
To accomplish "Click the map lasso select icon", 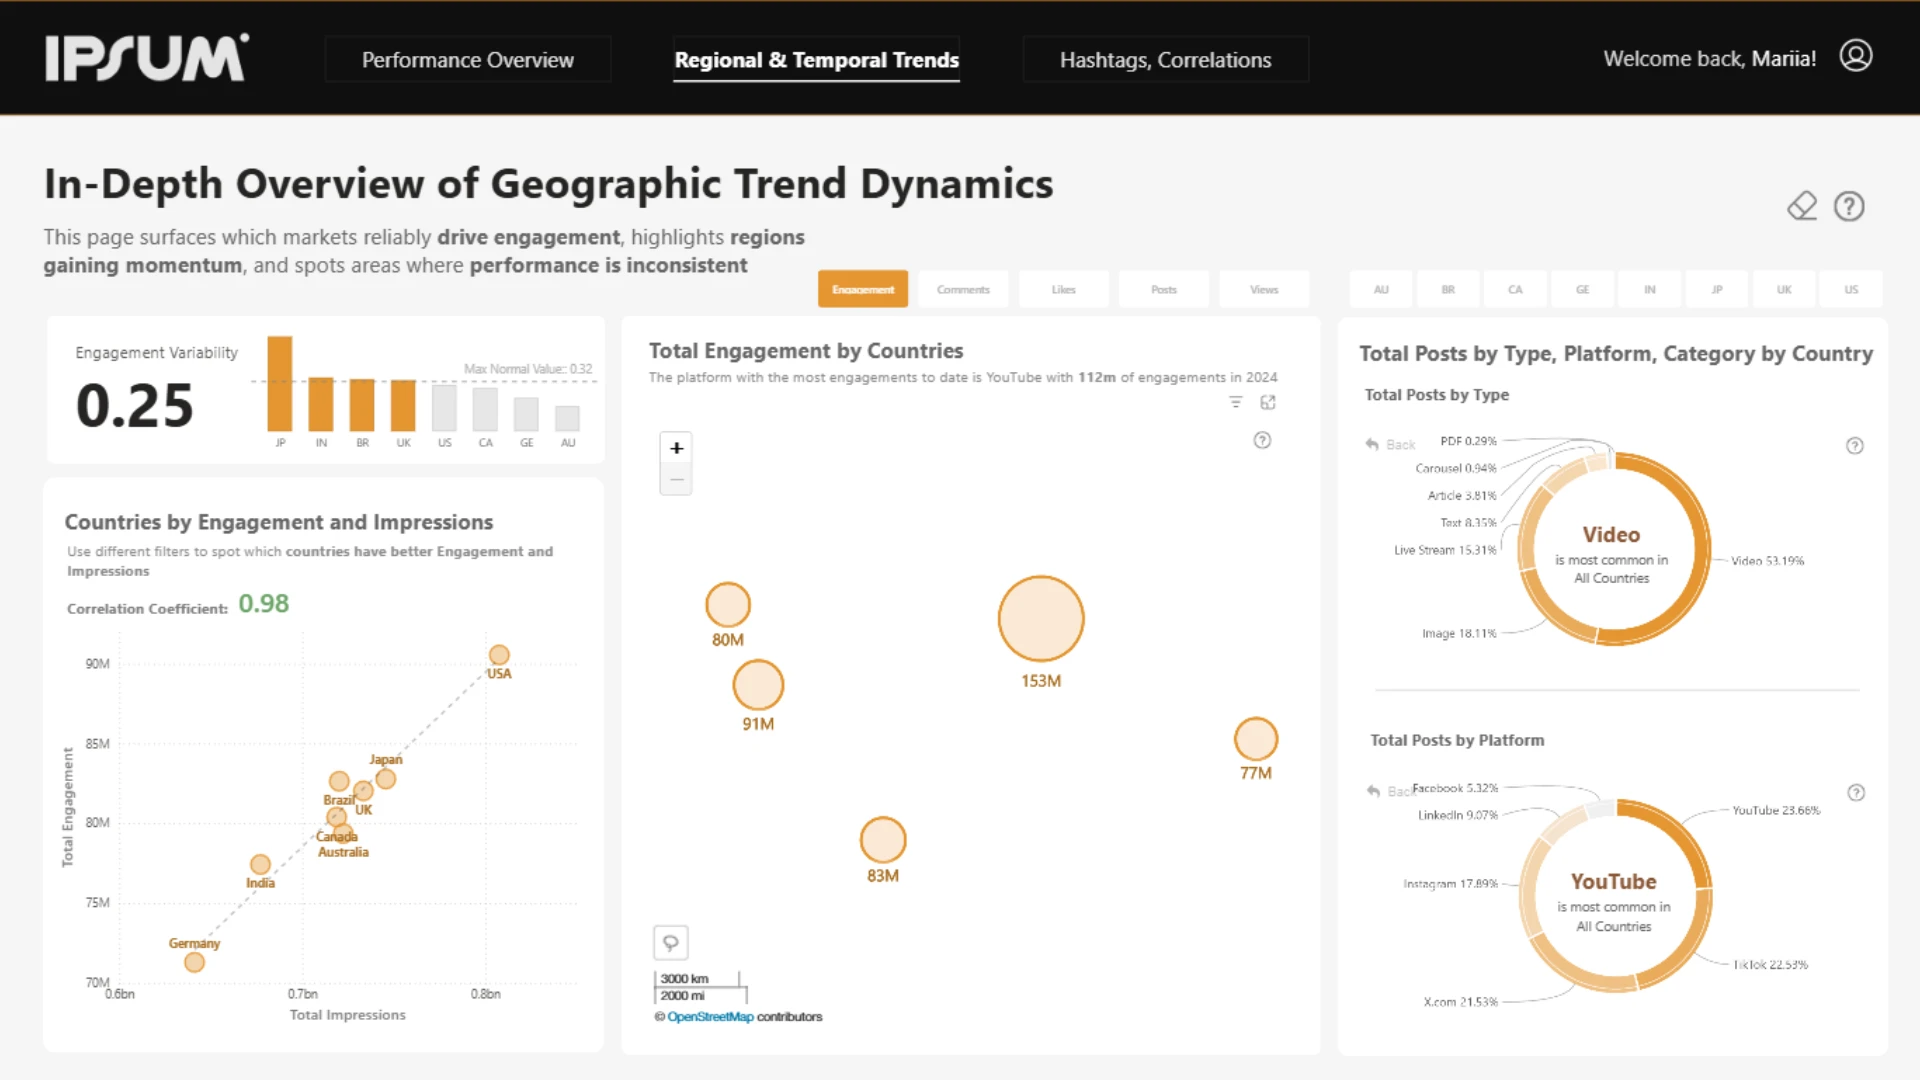I will click(x=671, y=942).
